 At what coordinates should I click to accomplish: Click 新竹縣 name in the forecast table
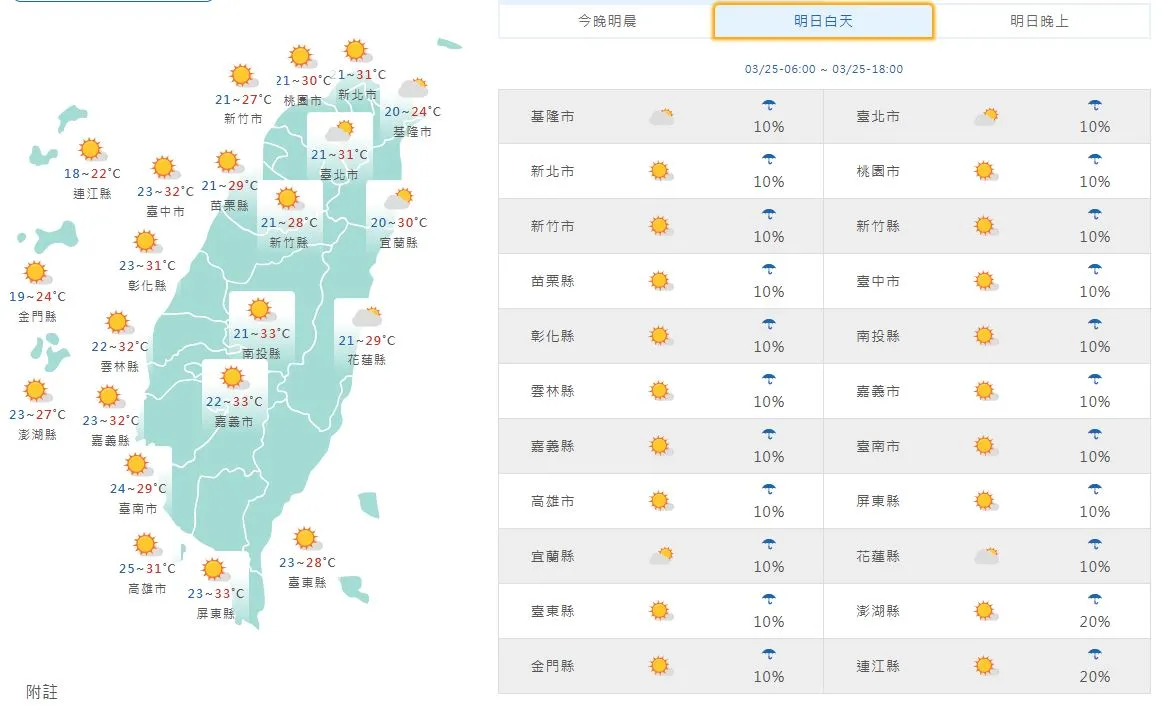coord(877,226)
